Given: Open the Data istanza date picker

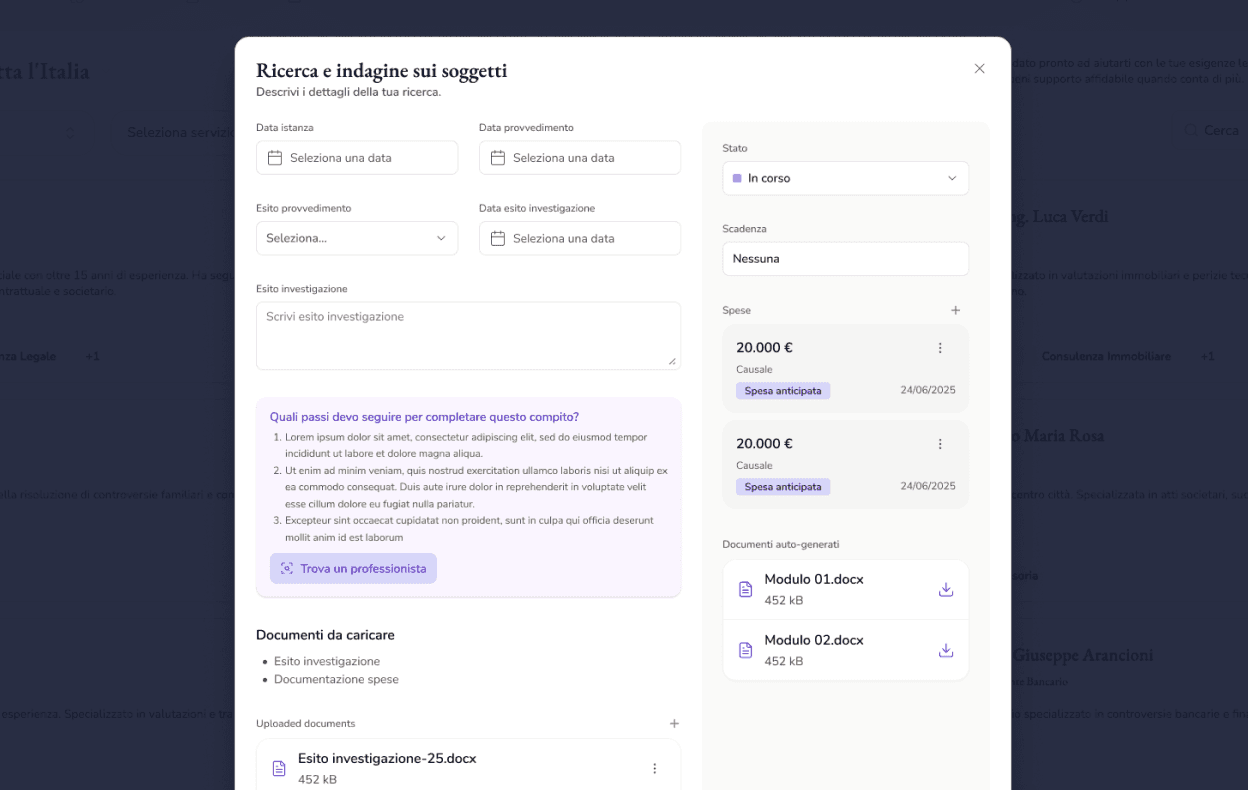Looking at the screenshot, I should 357,158.
